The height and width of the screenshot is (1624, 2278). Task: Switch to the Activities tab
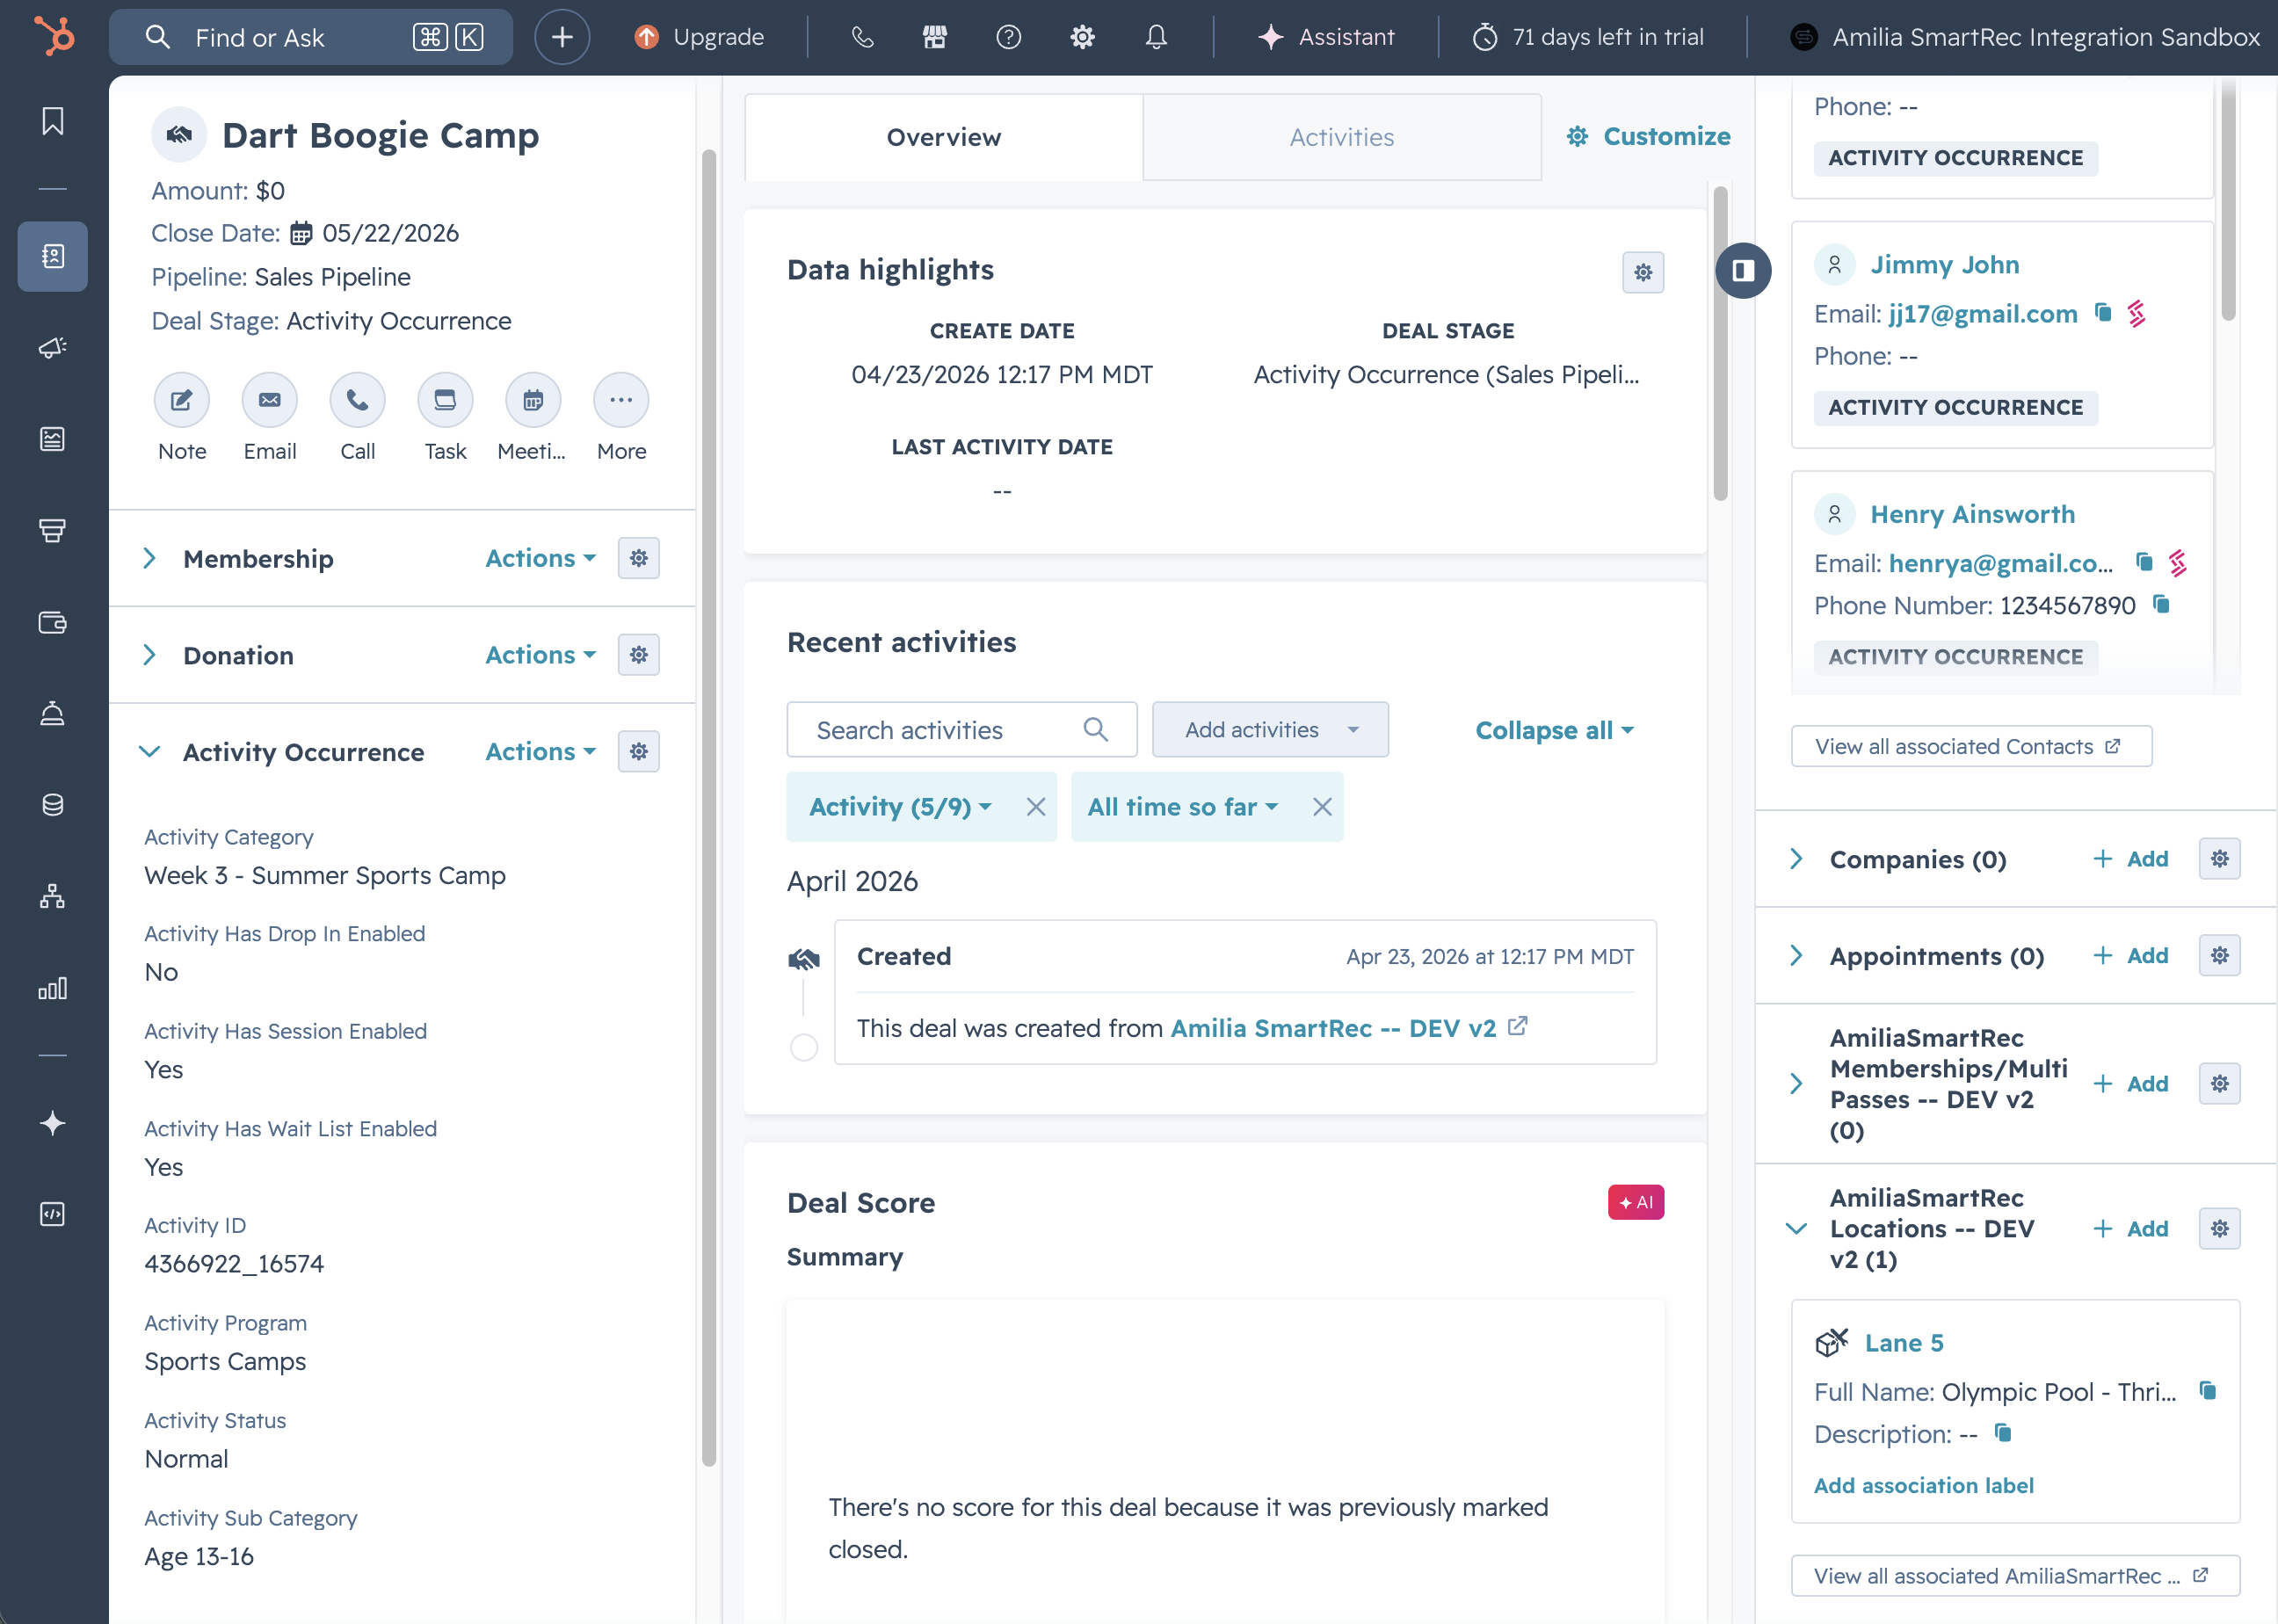(1342, 137)
